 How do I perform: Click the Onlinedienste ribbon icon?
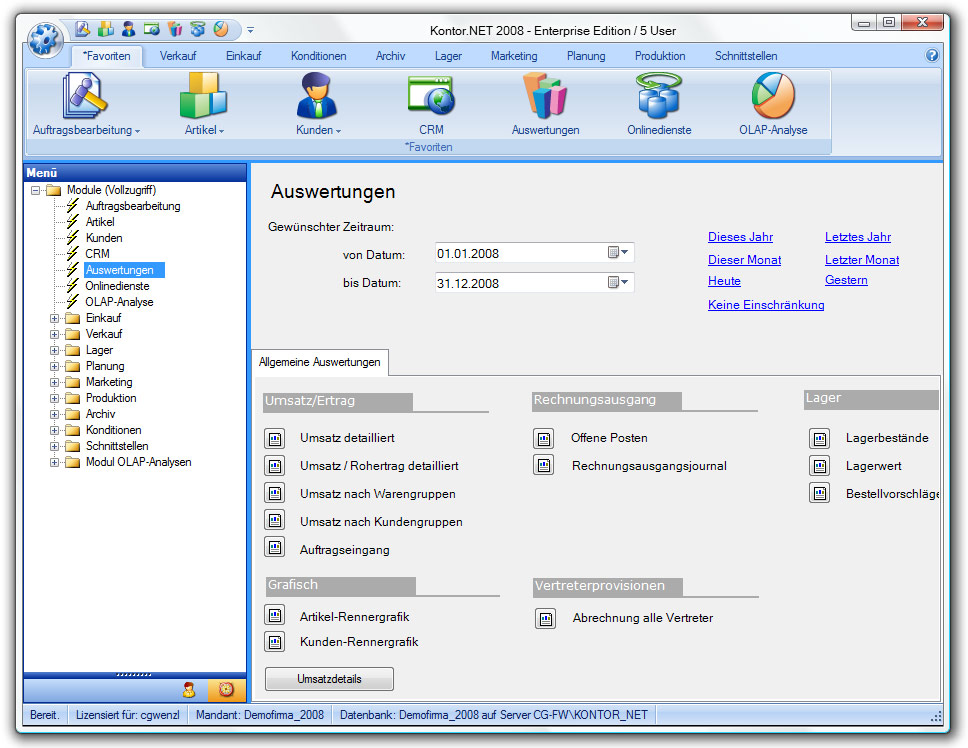click(x=659, y=97)
